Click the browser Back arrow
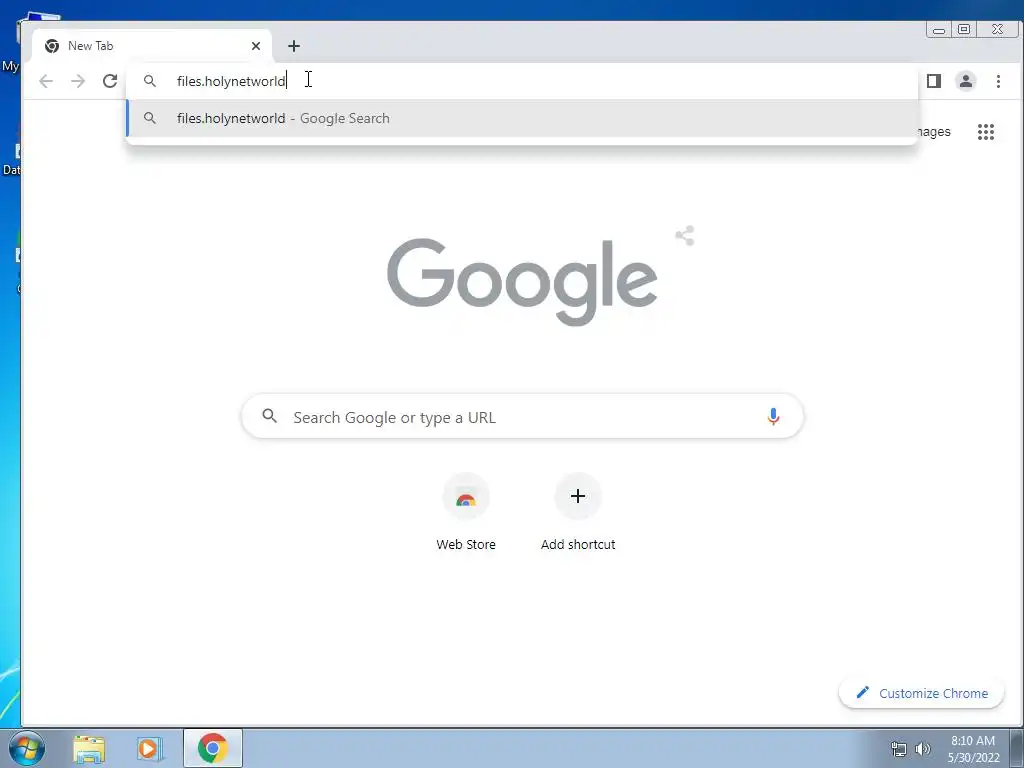1024x768 pixels. (46, 81)
